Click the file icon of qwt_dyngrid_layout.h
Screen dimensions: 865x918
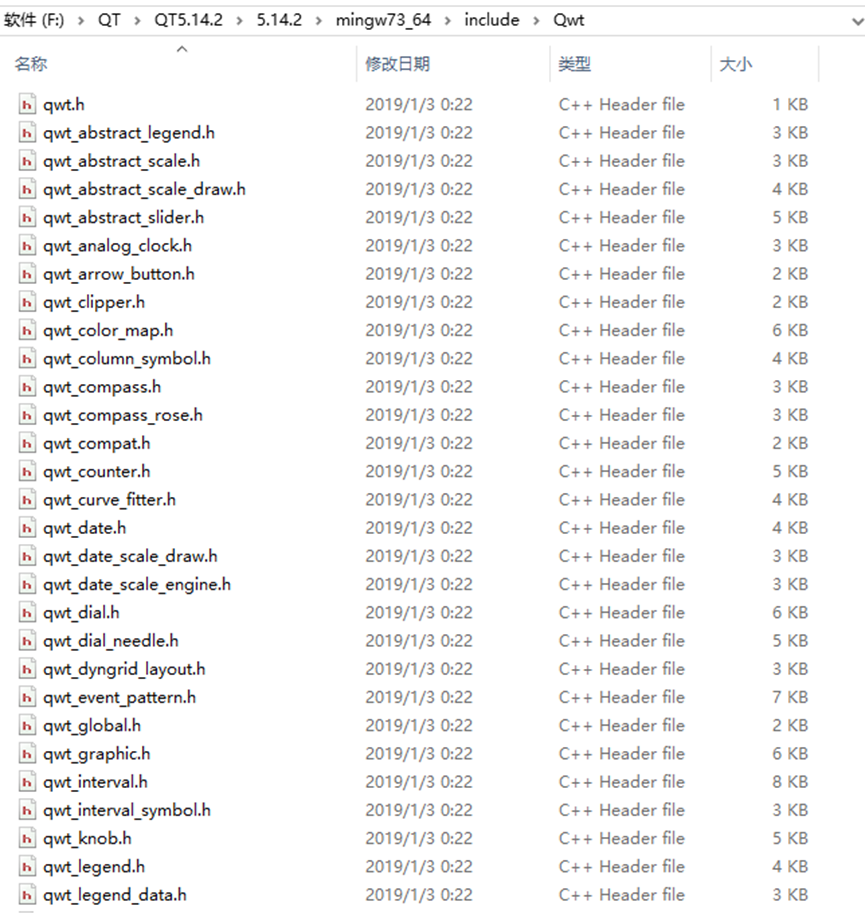tap(26, 669)
